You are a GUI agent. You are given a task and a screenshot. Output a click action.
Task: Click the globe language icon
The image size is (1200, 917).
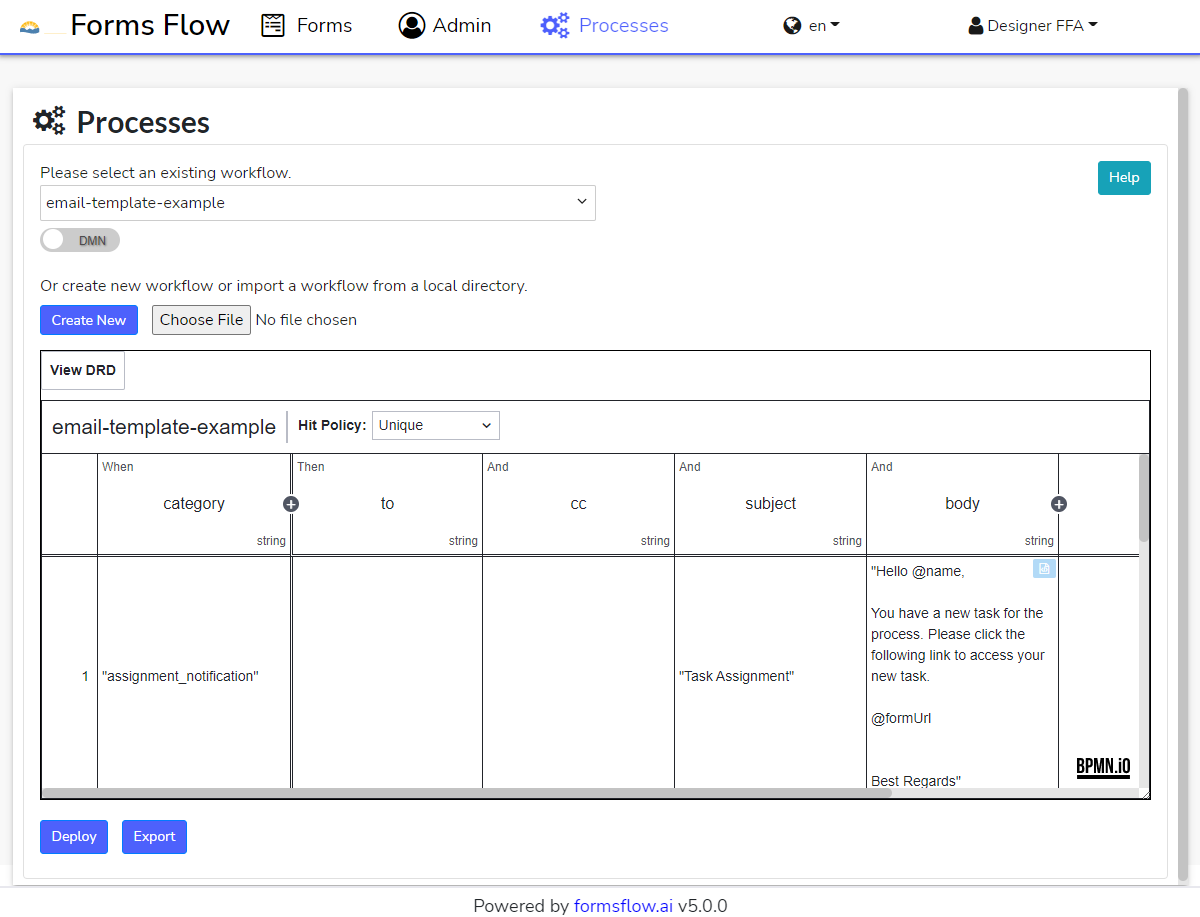pos(793,26)
